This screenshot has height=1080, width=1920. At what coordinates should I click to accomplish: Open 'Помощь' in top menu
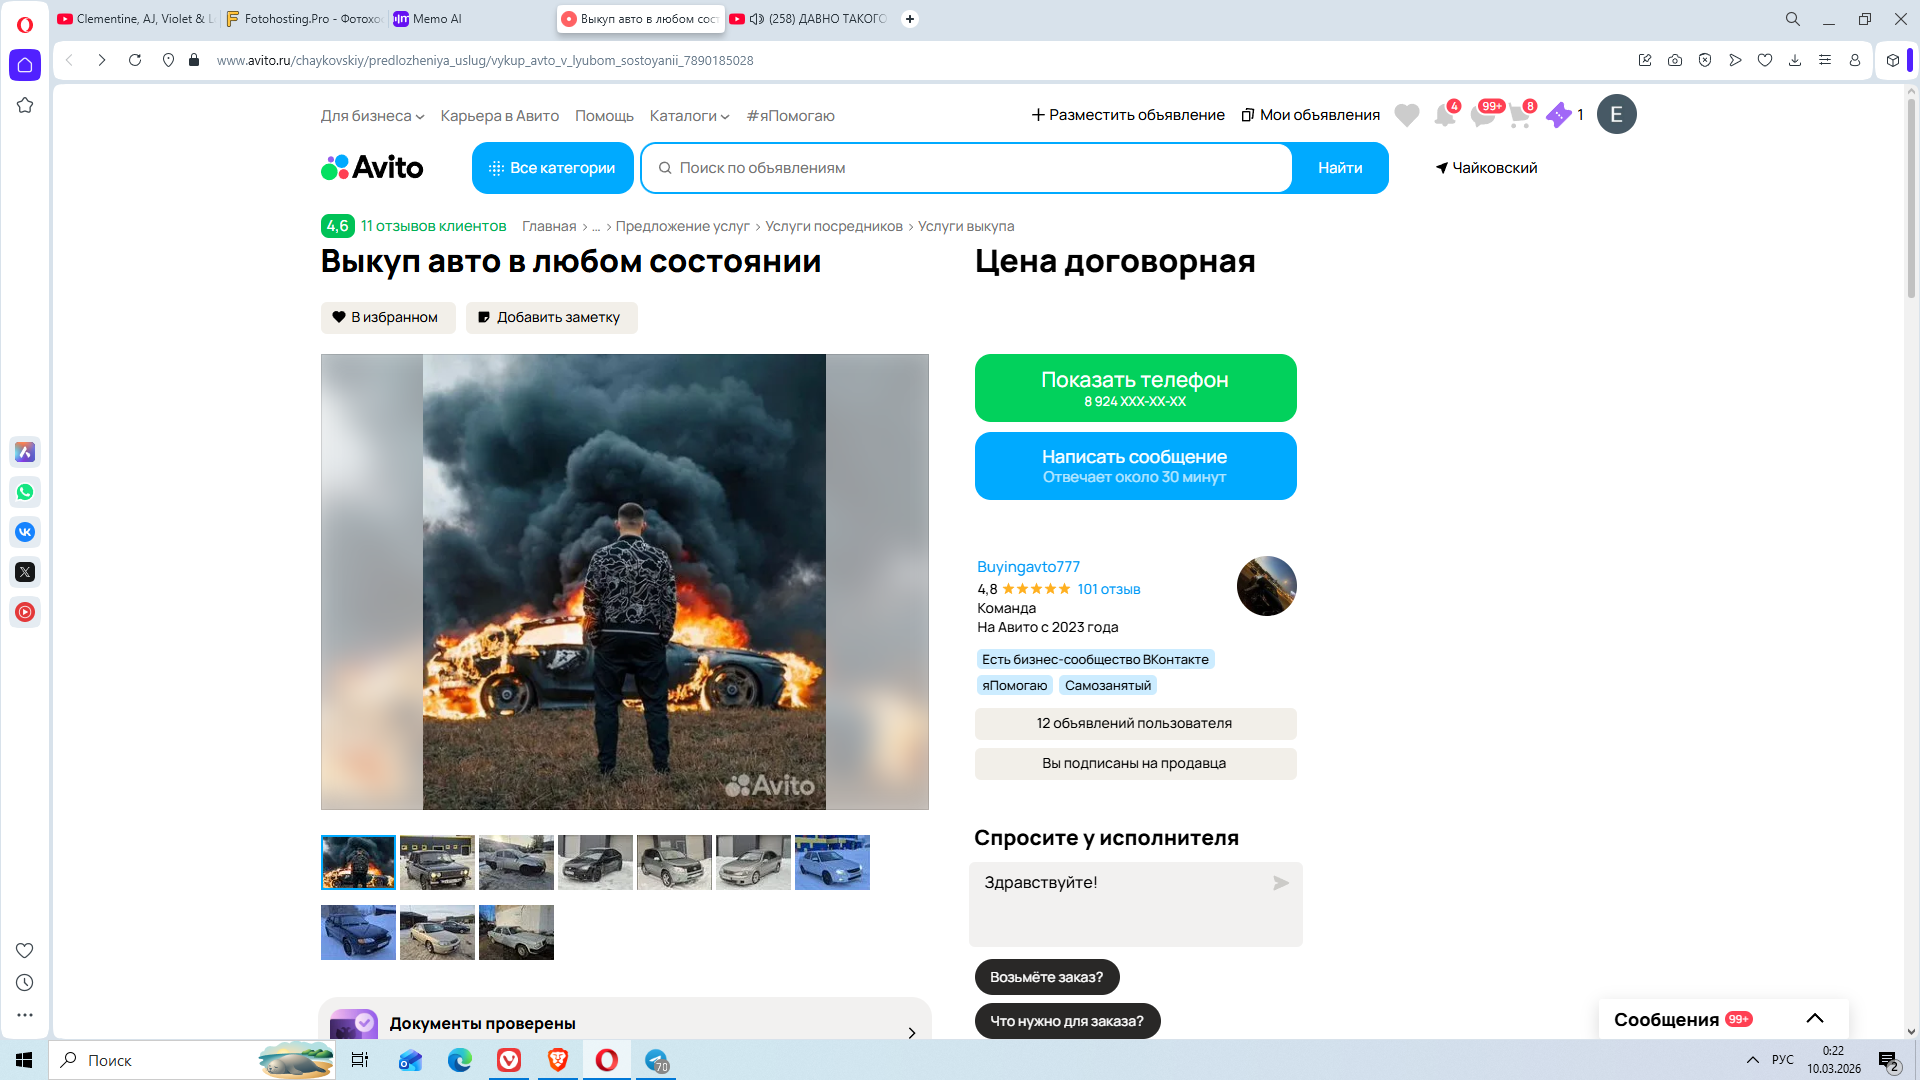(x=604, y=116)
